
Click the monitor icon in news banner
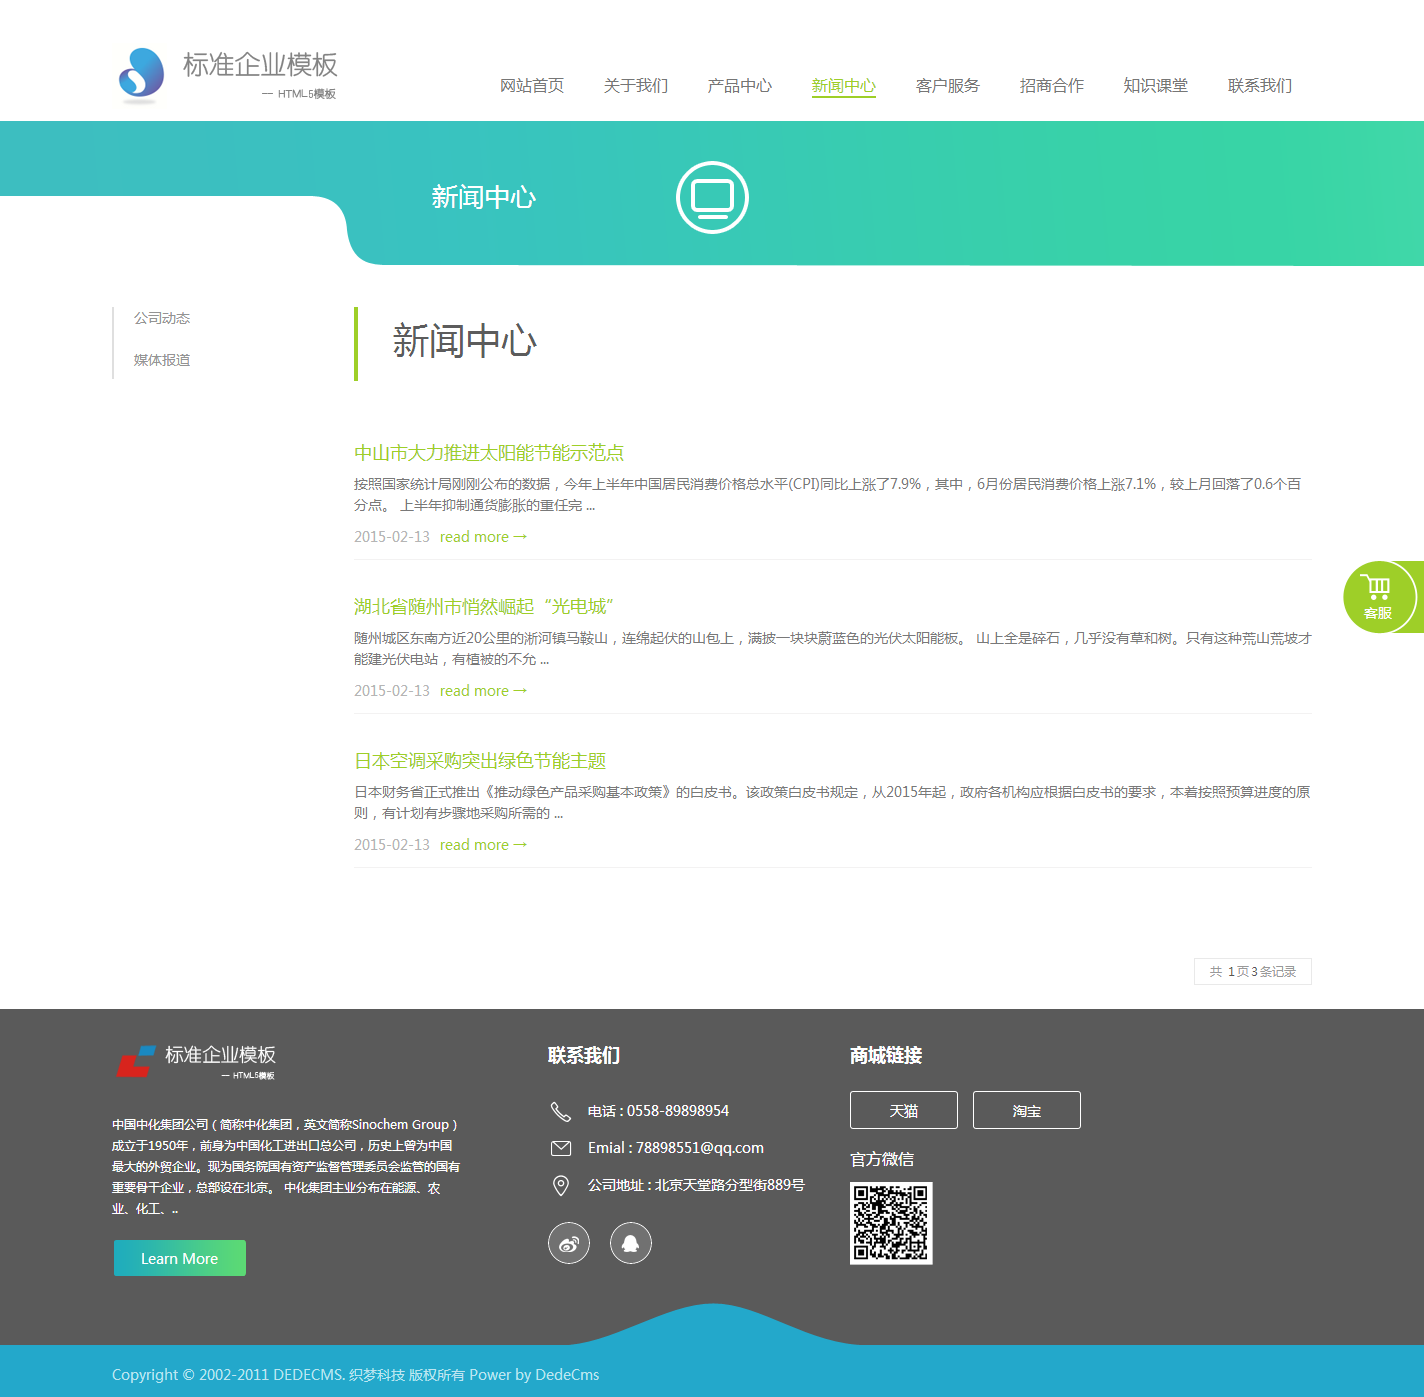coord(712,197)
